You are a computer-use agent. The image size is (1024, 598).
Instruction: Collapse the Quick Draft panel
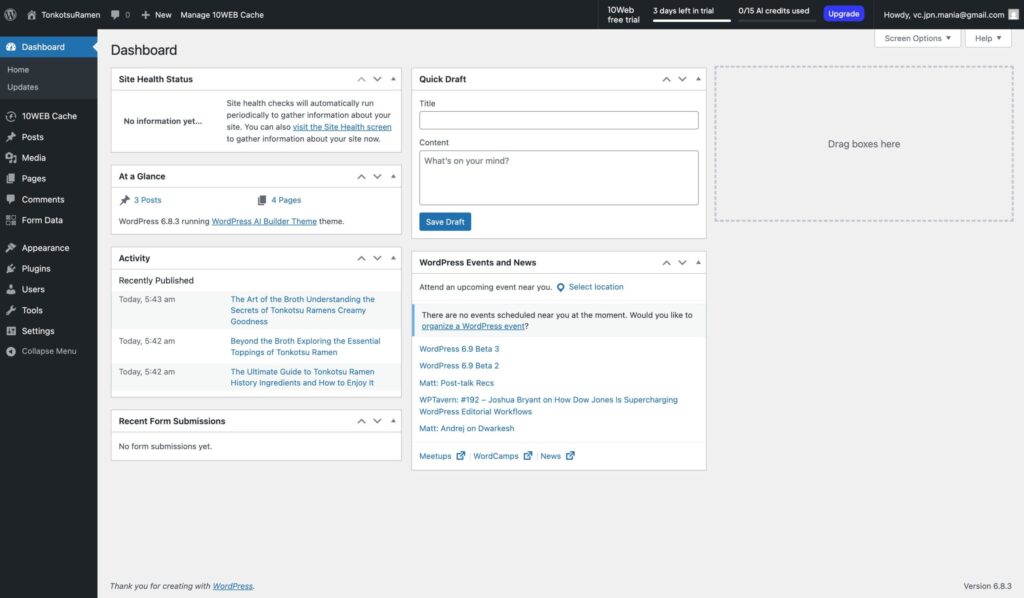pyautogui.click(x=698, y=79)
